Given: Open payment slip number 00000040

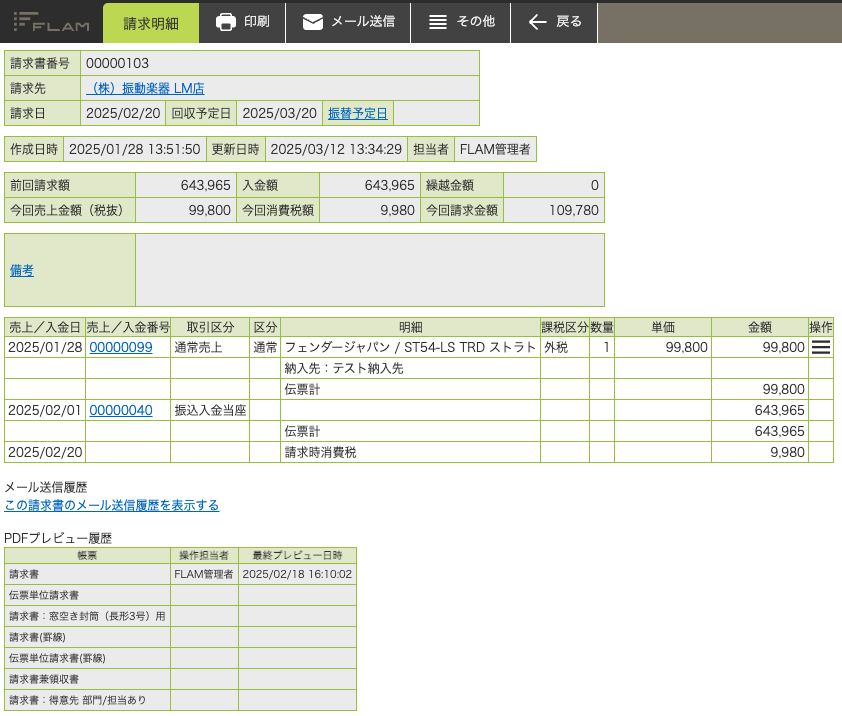Looking at the screenshot, I should pyautogui.click(x=121, y=410).
